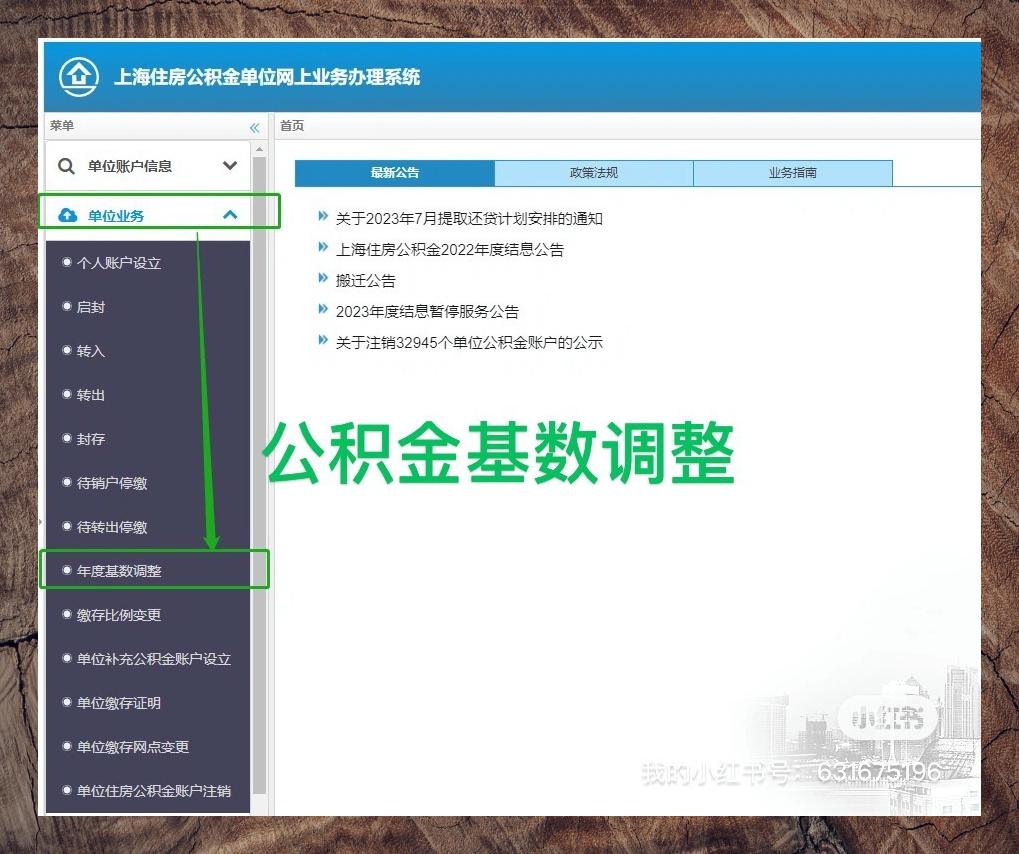1019x854 pixels.
Task: Select 缴存比例变更 in the sidebar
Action: click(x=119, y=615)
